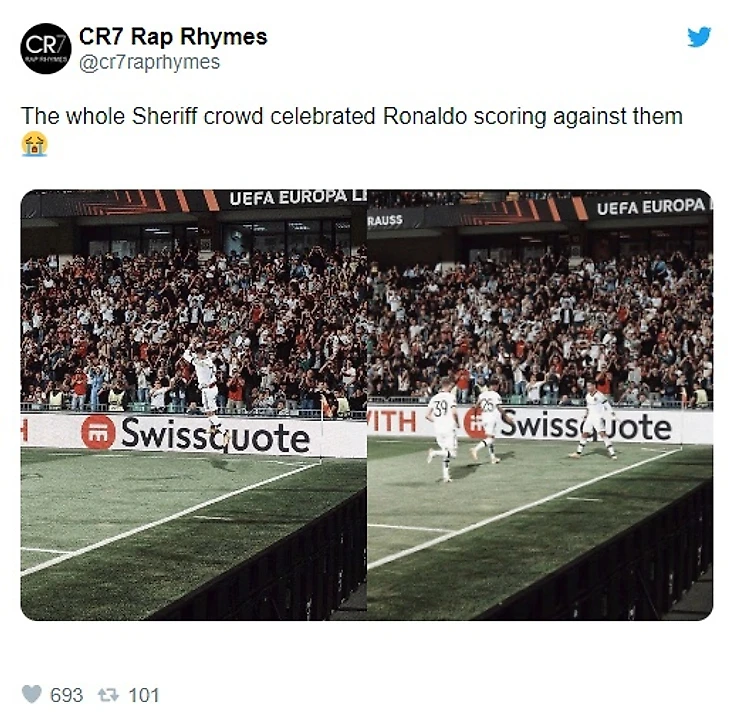Open the left photo of jumping celebration
This screenshot has height=714, width=730.
[x=194, y=404]
